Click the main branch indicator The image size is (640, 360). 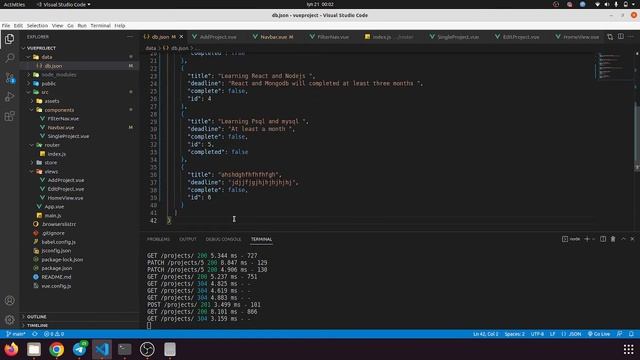[16, 334]
